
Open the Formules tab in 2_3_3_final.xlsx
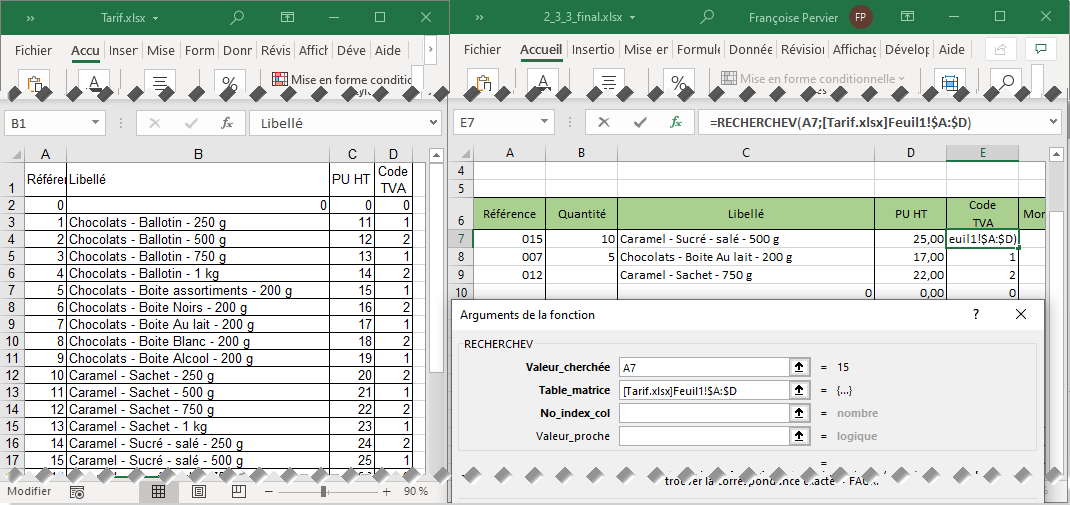[699, 50]
